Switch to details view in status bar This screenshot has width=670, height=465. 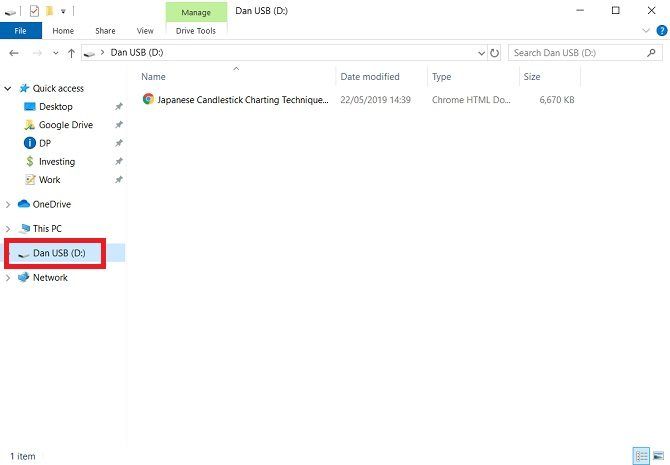[x=640, y=455]
